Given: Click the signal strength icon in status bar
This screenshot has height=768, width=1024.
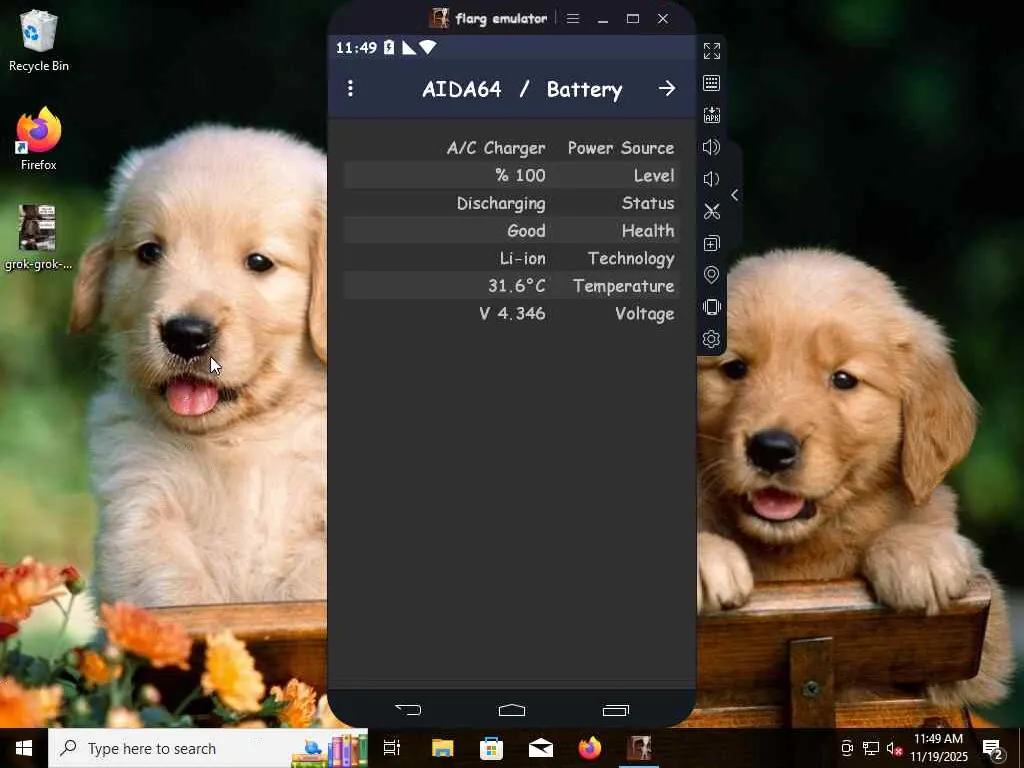Looking at the screenshot, I should click(409, 47).
